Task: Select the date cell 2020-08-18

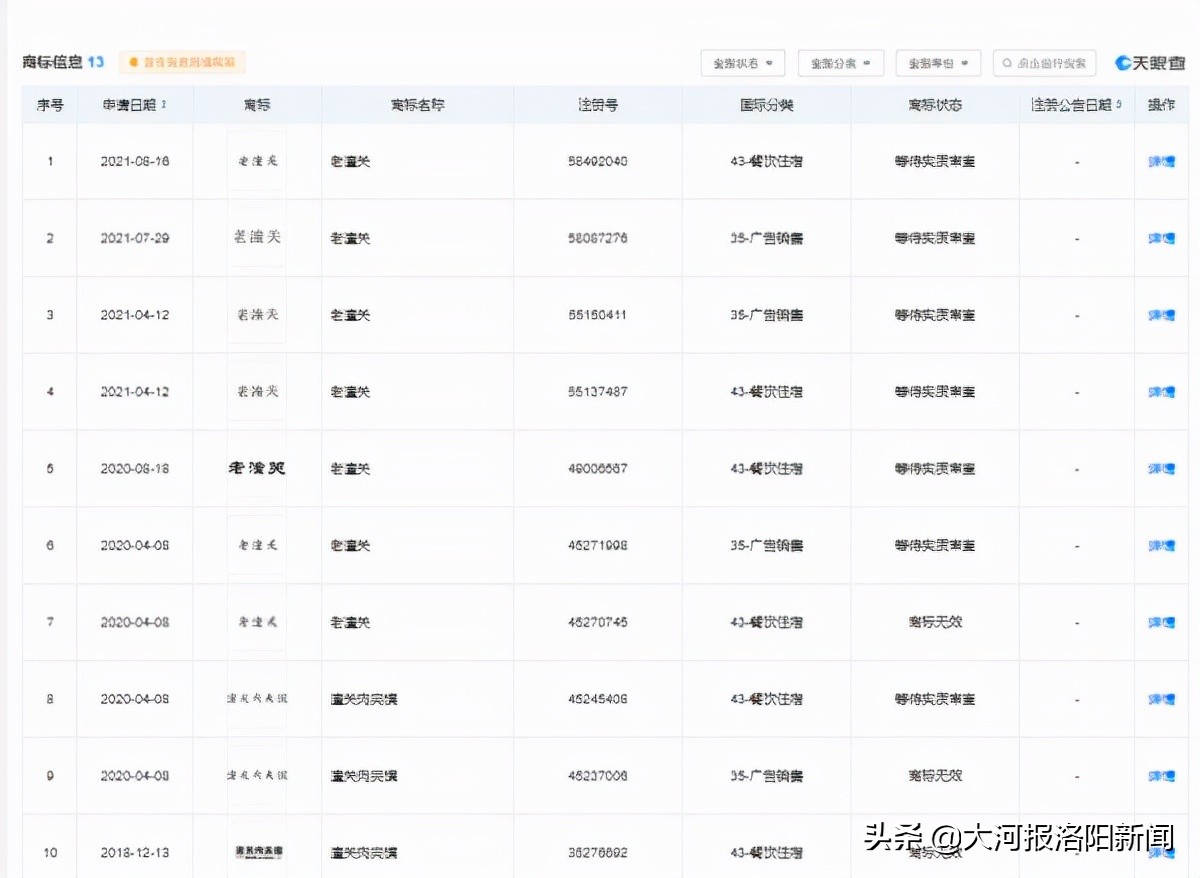Action: coord(135,468)
